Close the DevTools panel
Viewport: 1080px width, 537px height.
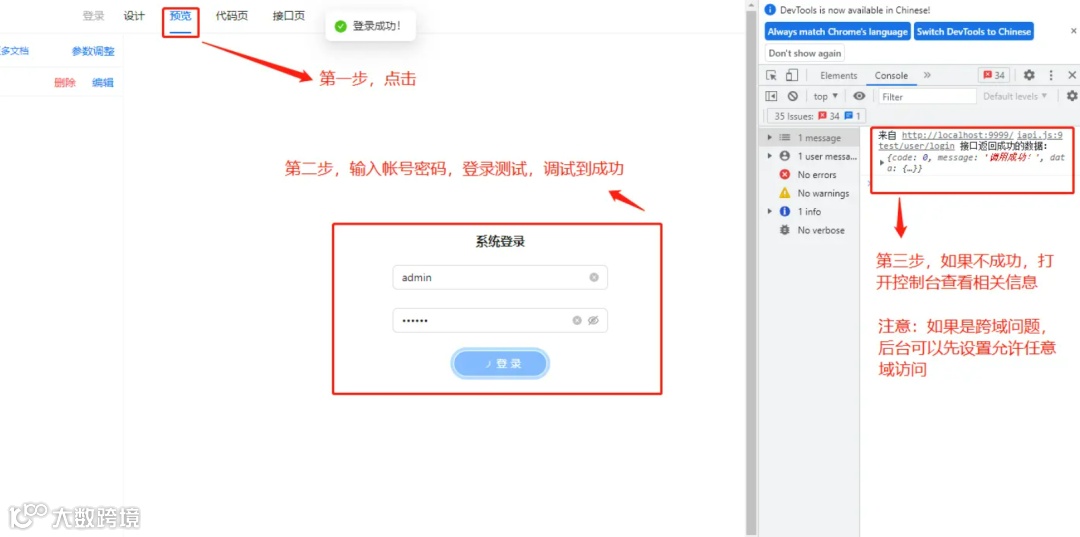(1071, 75)
